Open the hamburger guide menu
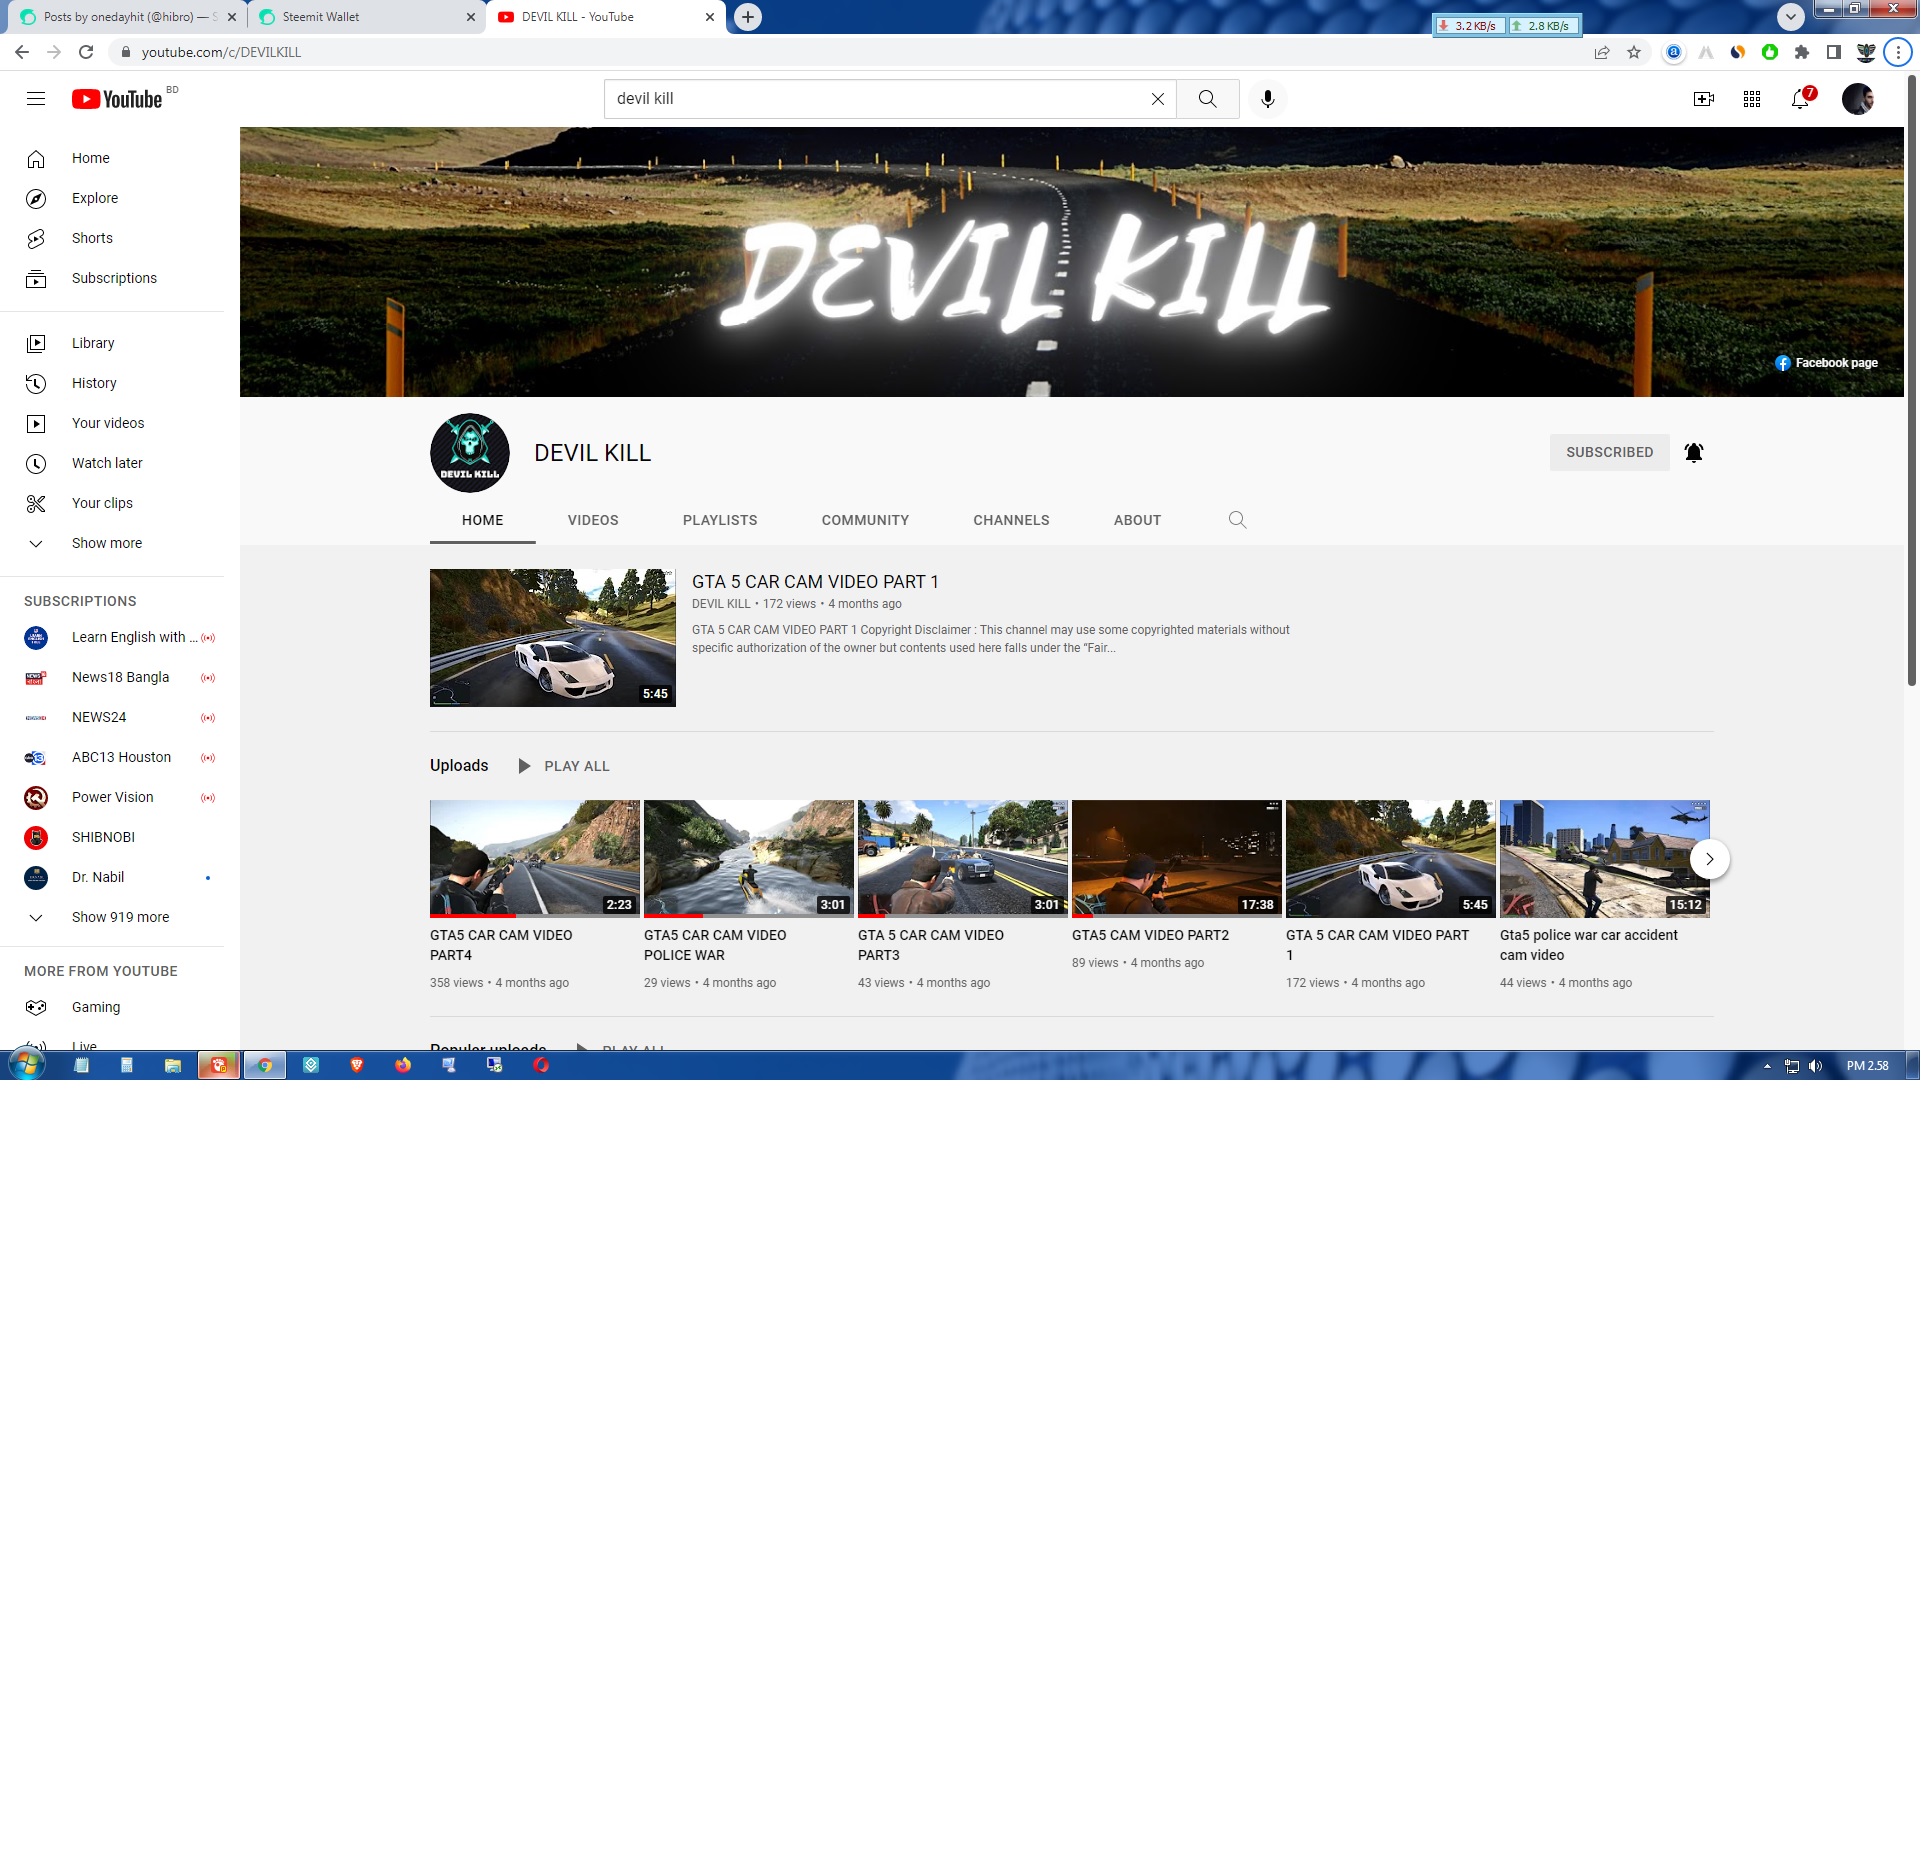The image size is (1922, 1870). coord(36,99)
